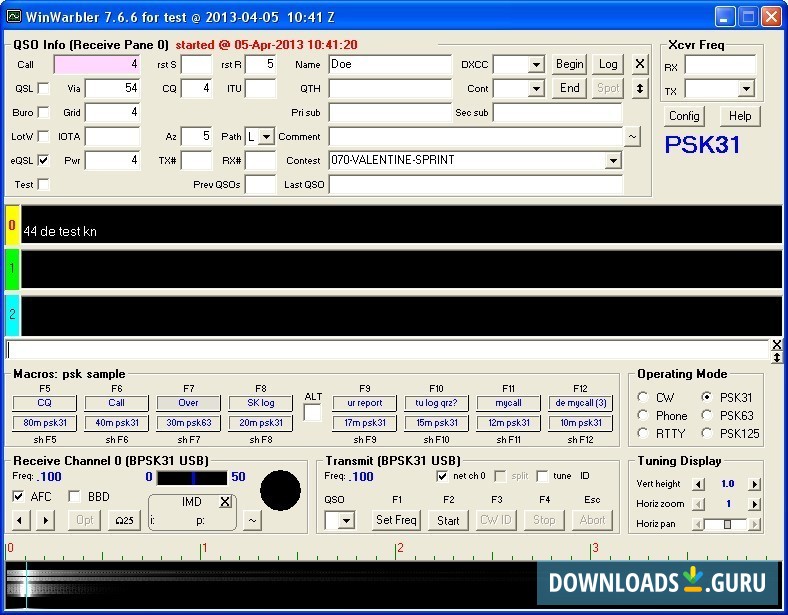Click the right arrow in Receive Channel panel
The image size is (788, 615).
point(45,520)
